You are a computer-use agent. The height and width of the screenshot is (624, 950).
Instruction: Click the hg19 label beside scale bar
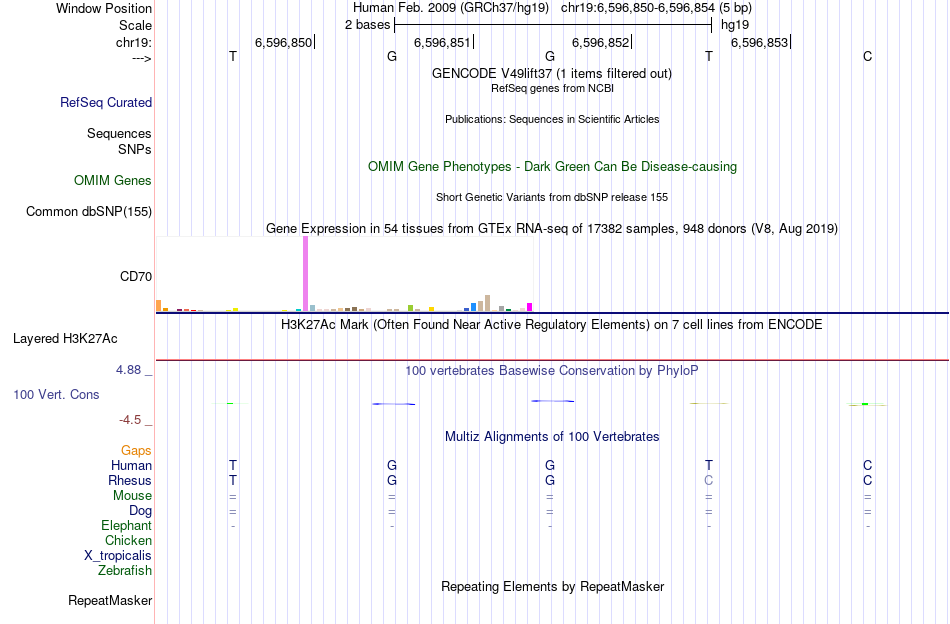(735, 25)
